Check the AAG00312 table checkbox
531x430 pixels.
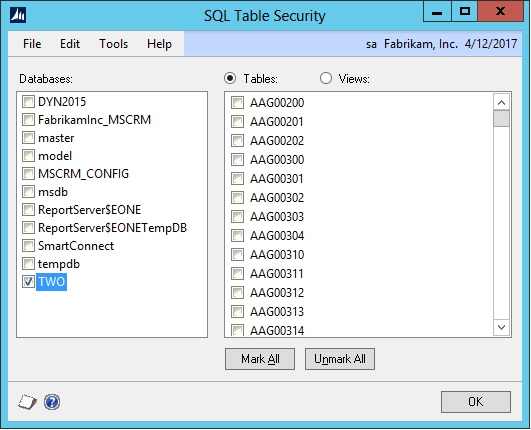237,292
